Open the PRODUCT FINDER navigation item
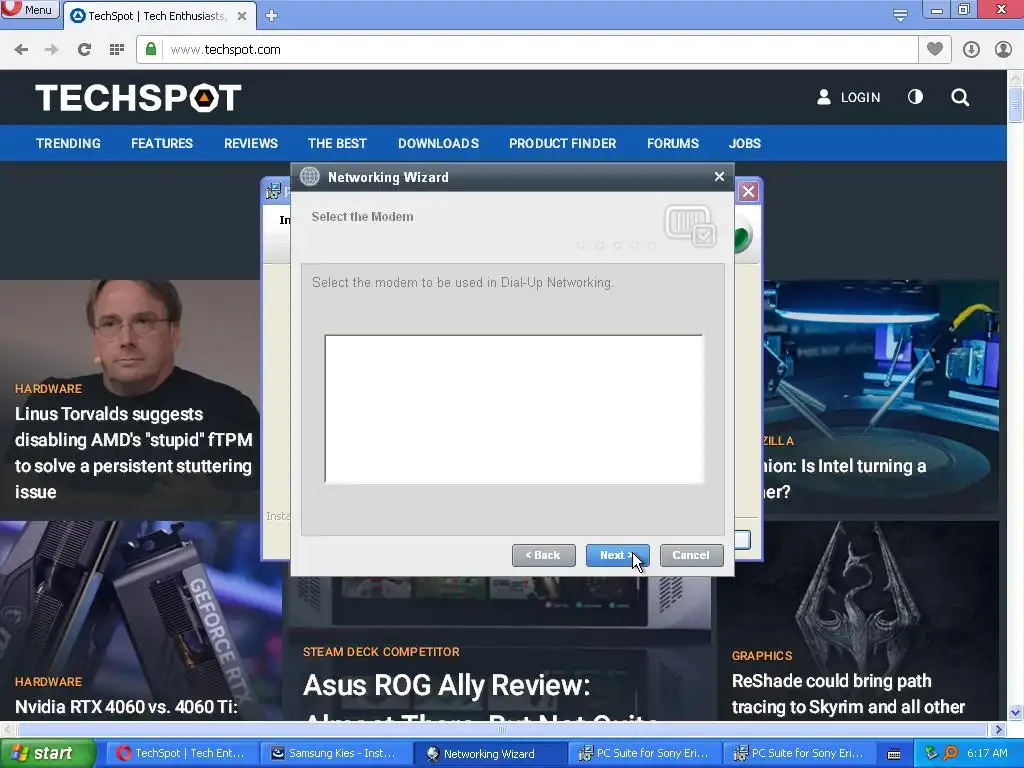 coord(563,144)
